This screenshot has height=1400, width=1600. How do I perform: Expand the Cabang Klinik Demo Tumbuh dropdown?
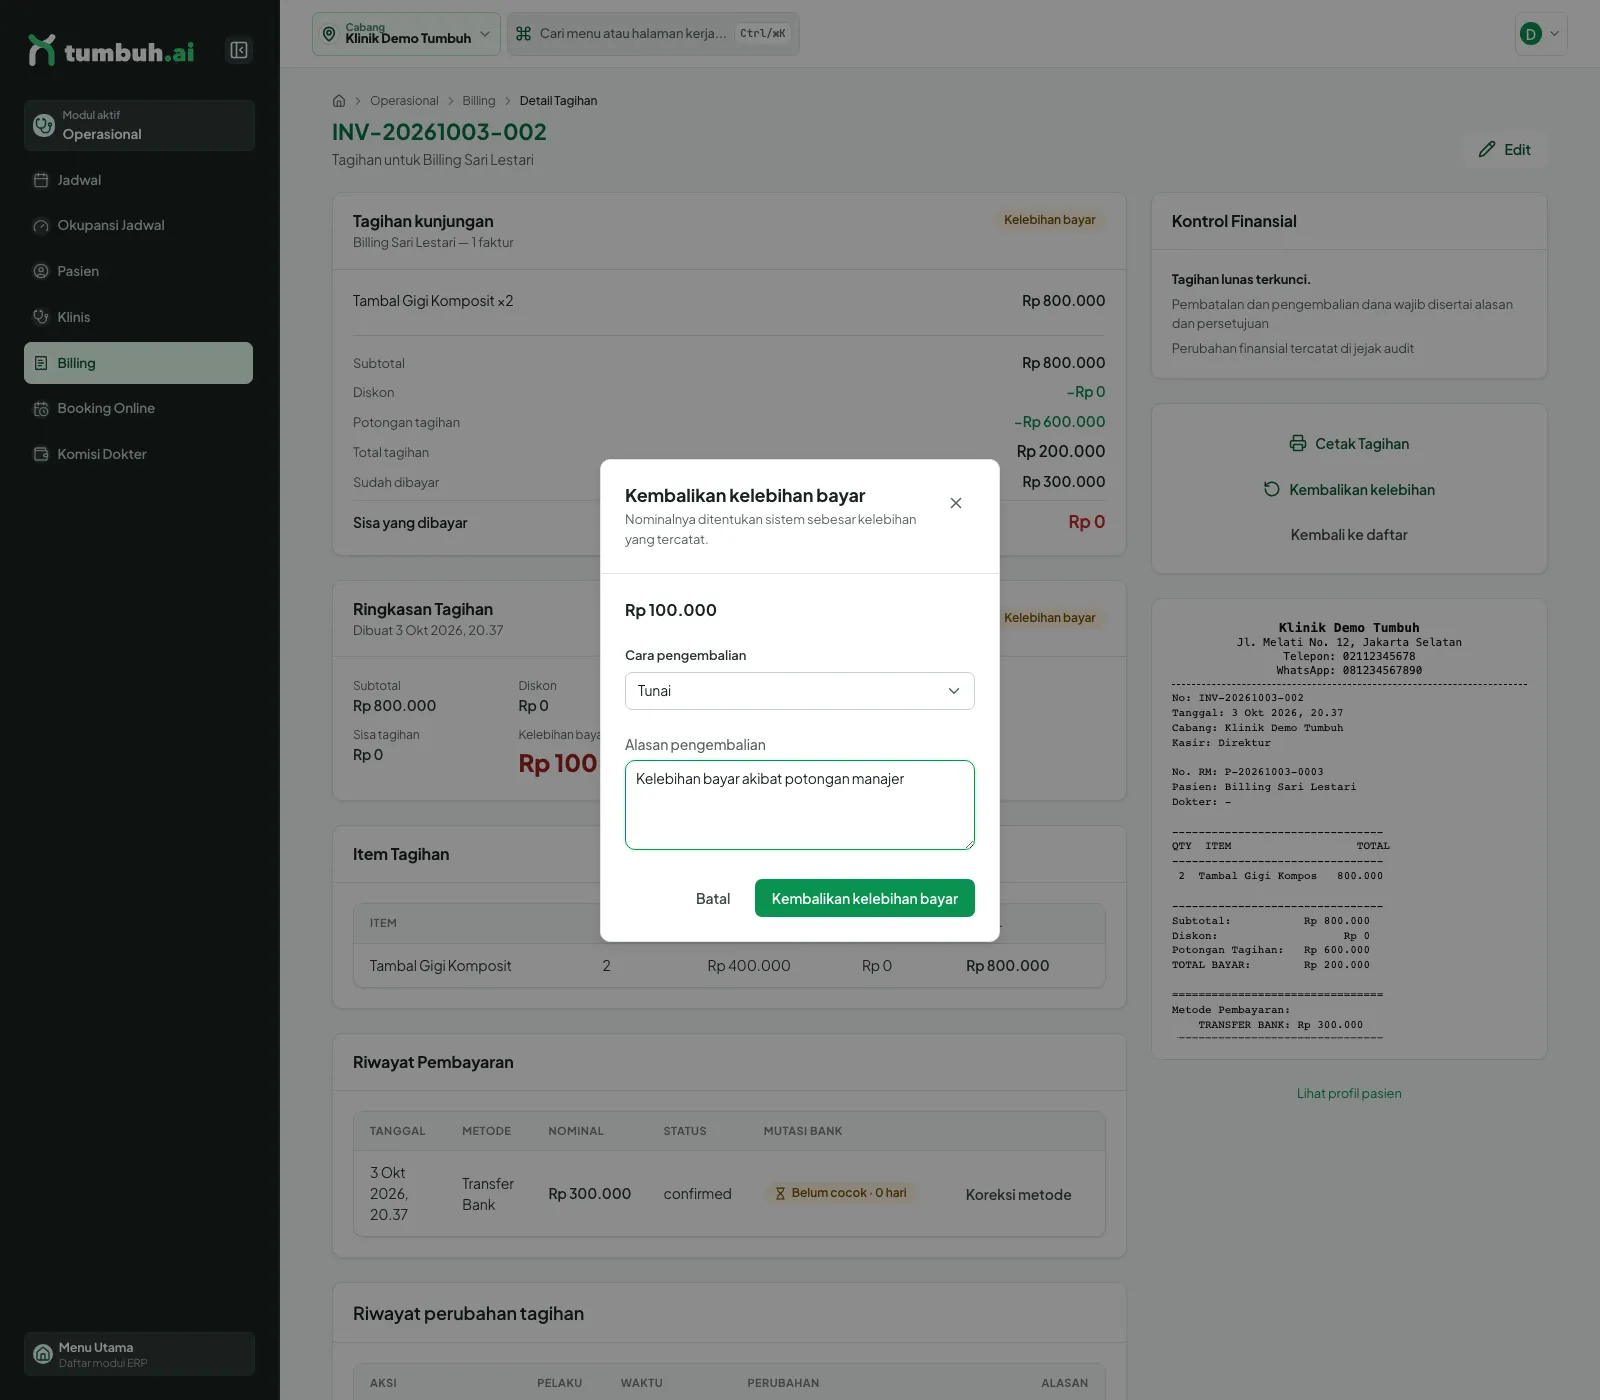pyautogui.click(x=406, y=34)
